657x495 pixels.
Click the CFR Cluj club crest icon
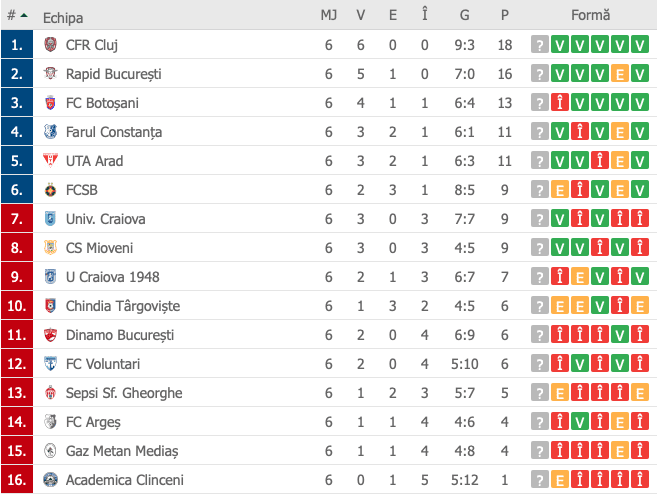click(x=51, y=45)
